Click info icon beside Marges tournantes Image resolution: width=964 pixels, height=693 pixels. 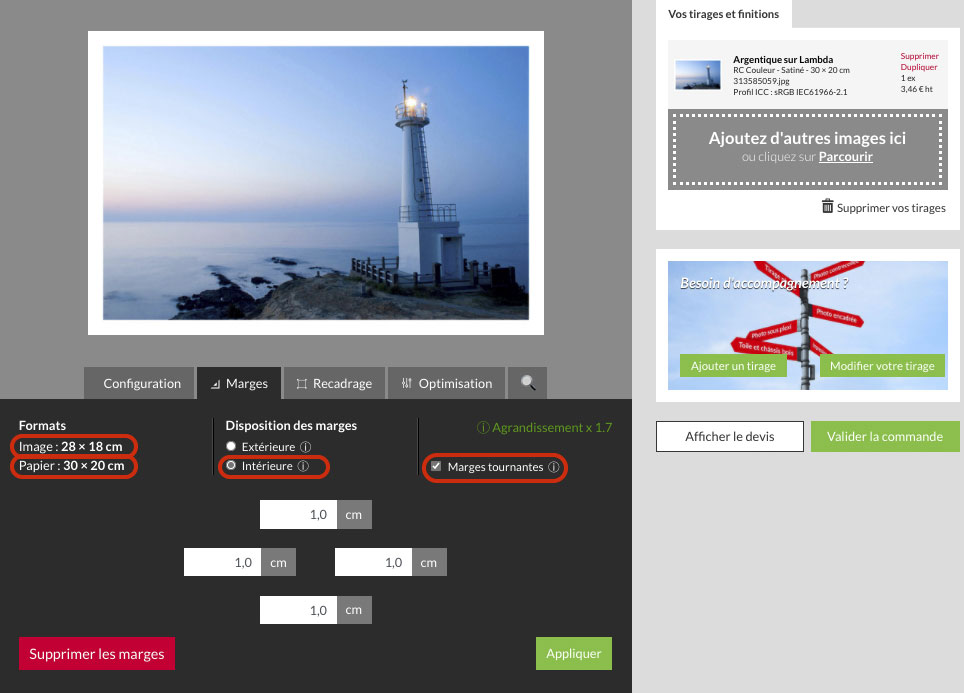tap(553, 467)
